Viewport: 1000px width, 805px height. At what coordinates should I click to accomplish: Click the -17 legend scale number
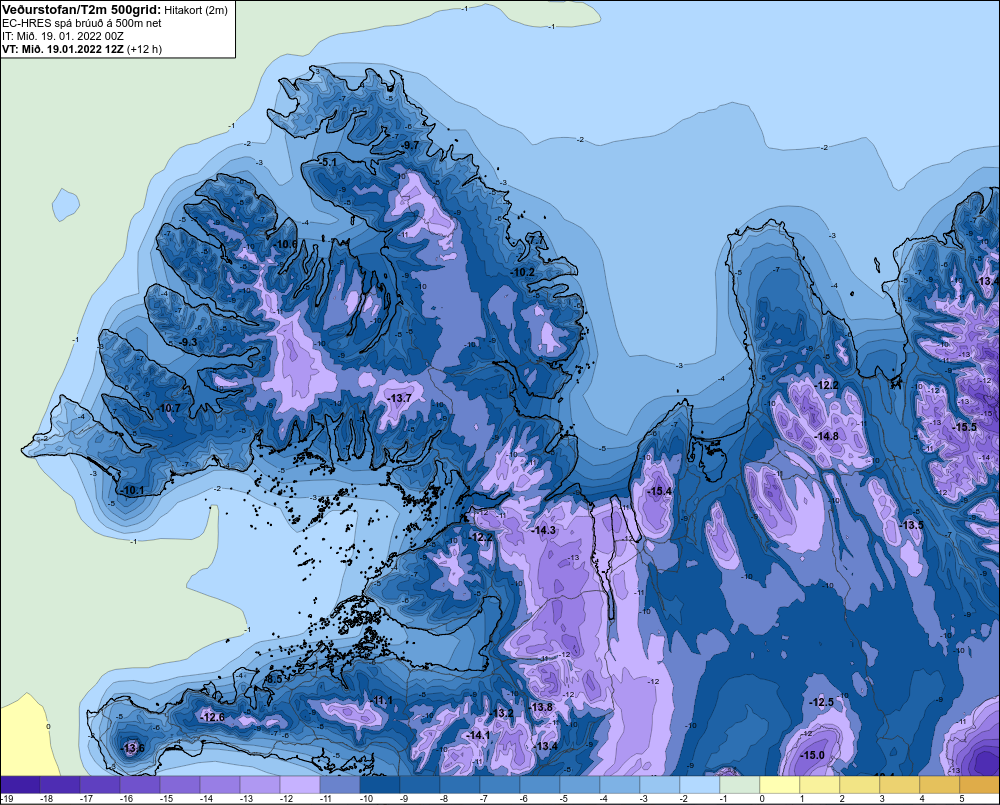point(84,799)
